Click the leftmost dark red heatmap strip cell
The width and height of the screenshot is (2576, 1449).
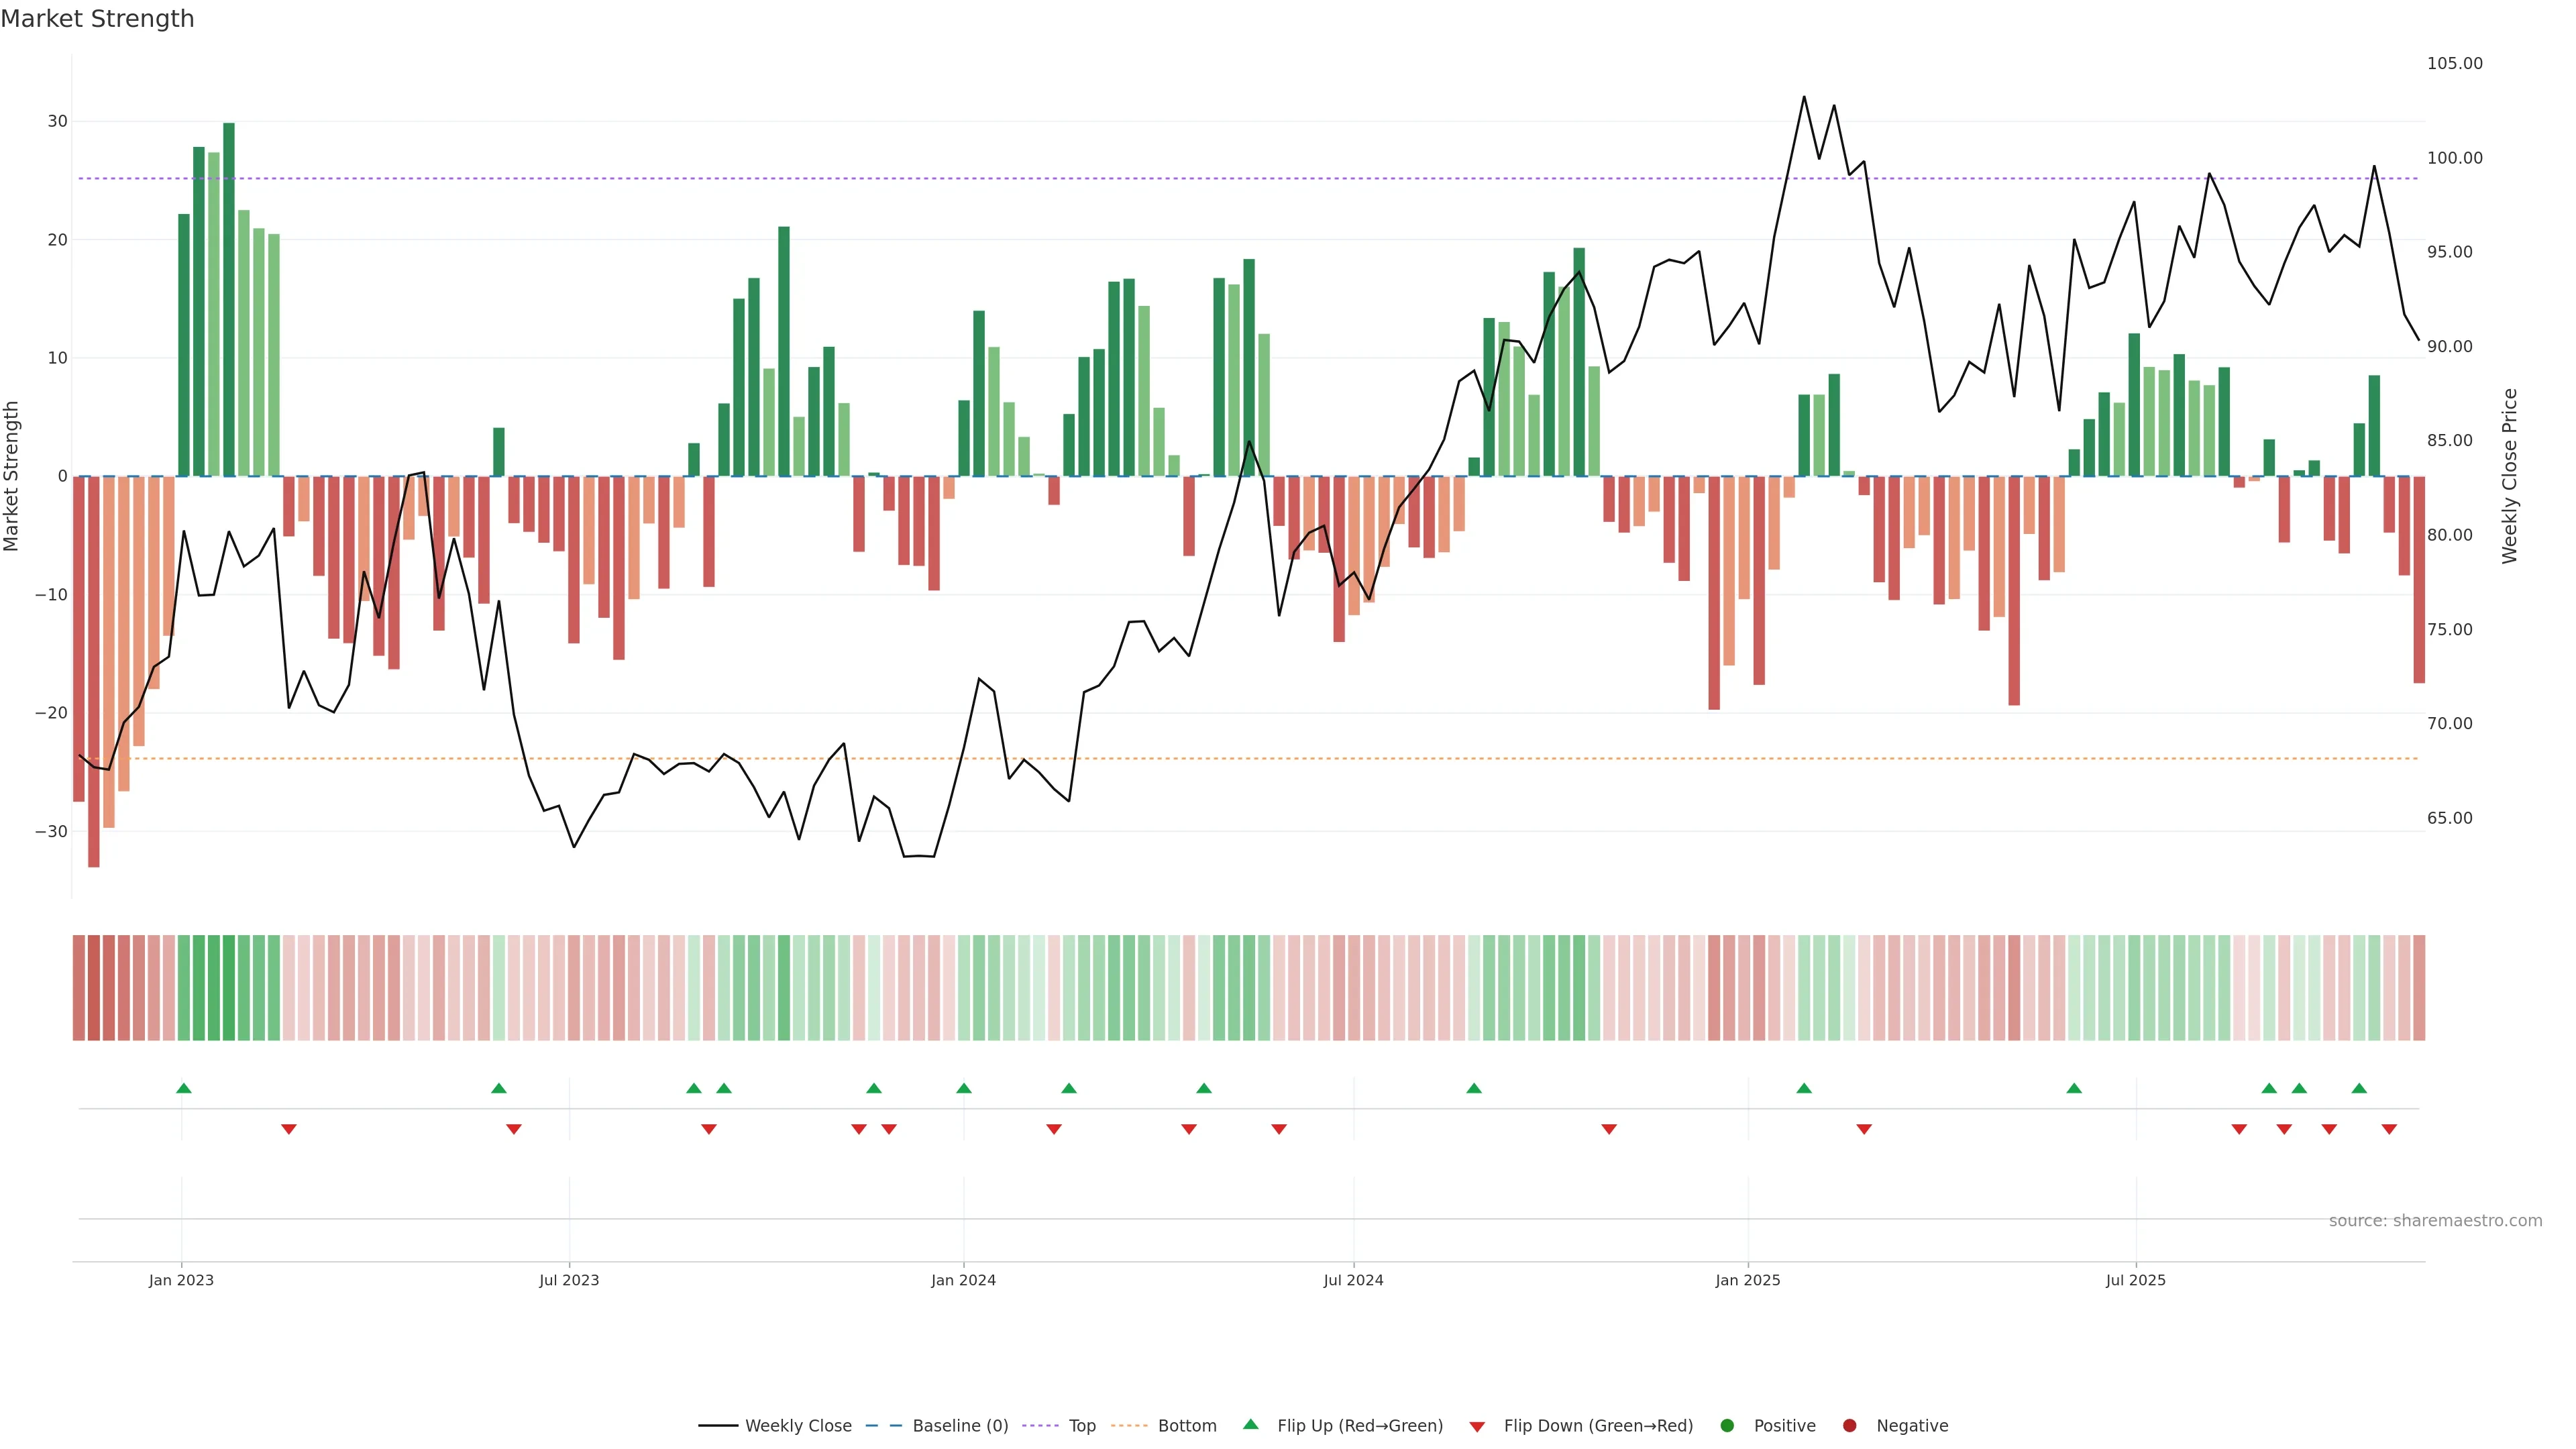pos(79,987)
